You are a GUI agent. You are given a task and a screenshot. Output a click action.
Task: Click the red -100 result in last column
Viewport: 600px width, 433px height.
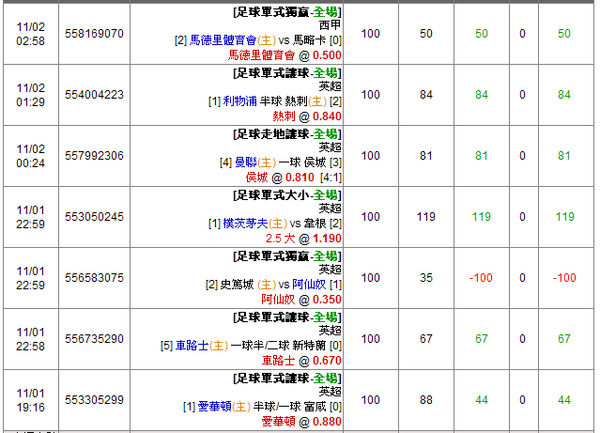coord(564,278)
